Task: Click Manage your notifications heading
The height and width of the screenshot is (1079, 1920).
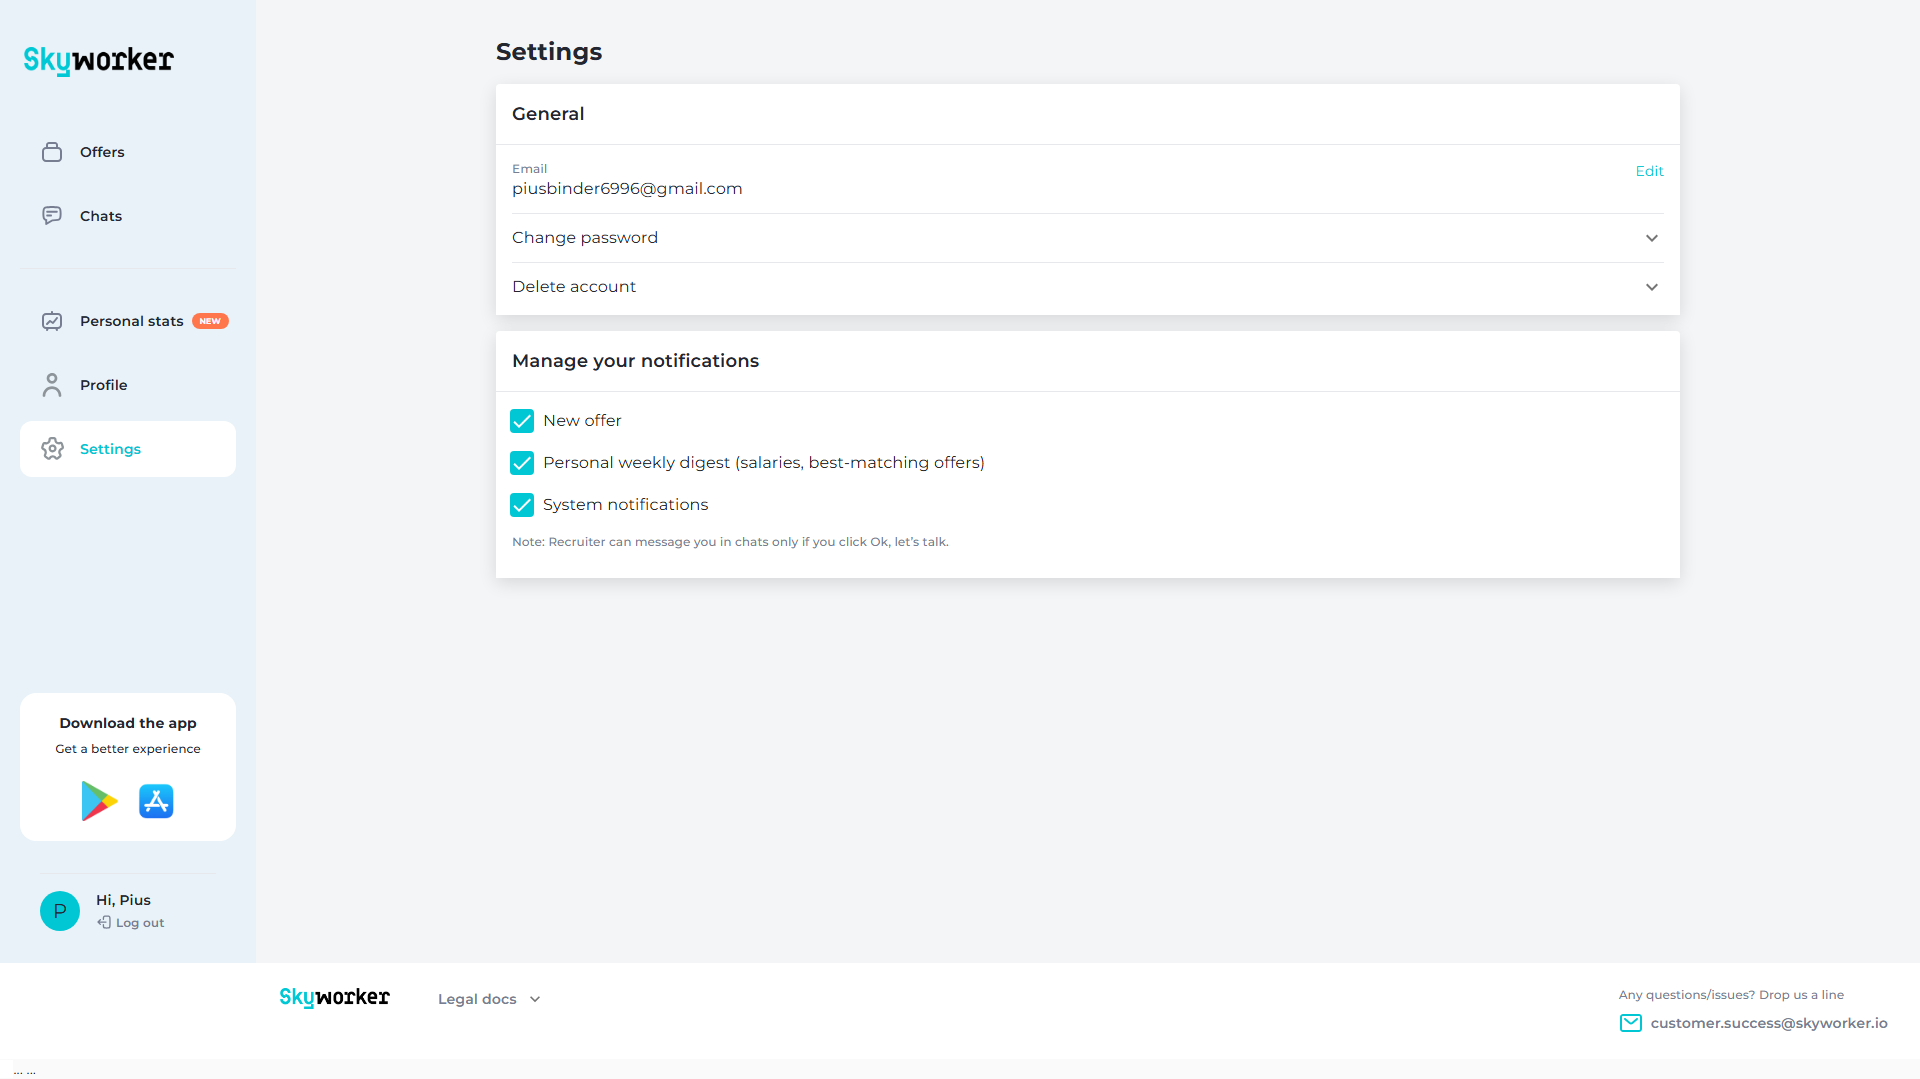Action: [636, 361]
